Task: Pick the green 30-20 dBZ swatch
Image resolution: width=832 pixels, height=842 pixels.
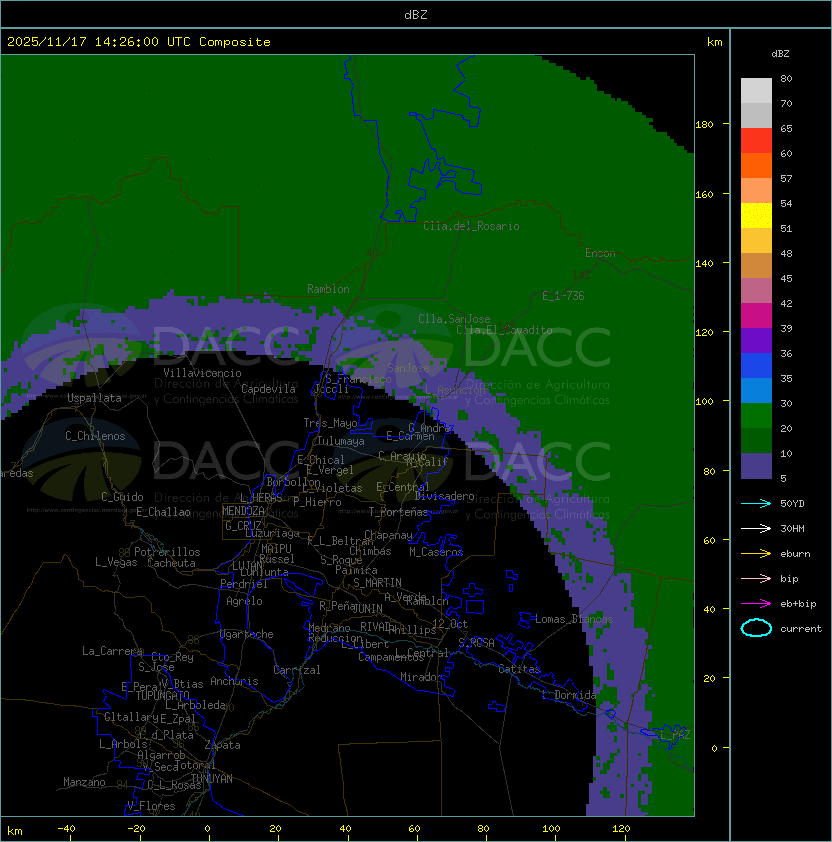Action: pos(756,416)
